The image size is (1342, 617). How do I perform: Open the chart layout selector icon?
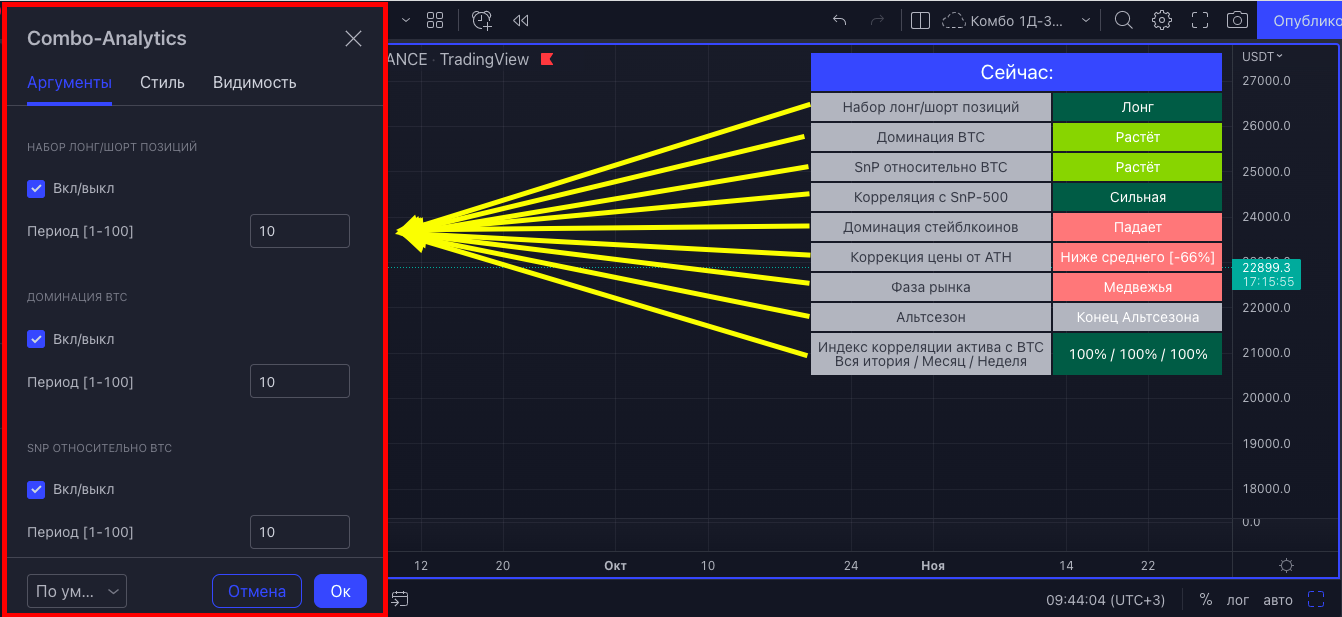click(x=921, y=20)
